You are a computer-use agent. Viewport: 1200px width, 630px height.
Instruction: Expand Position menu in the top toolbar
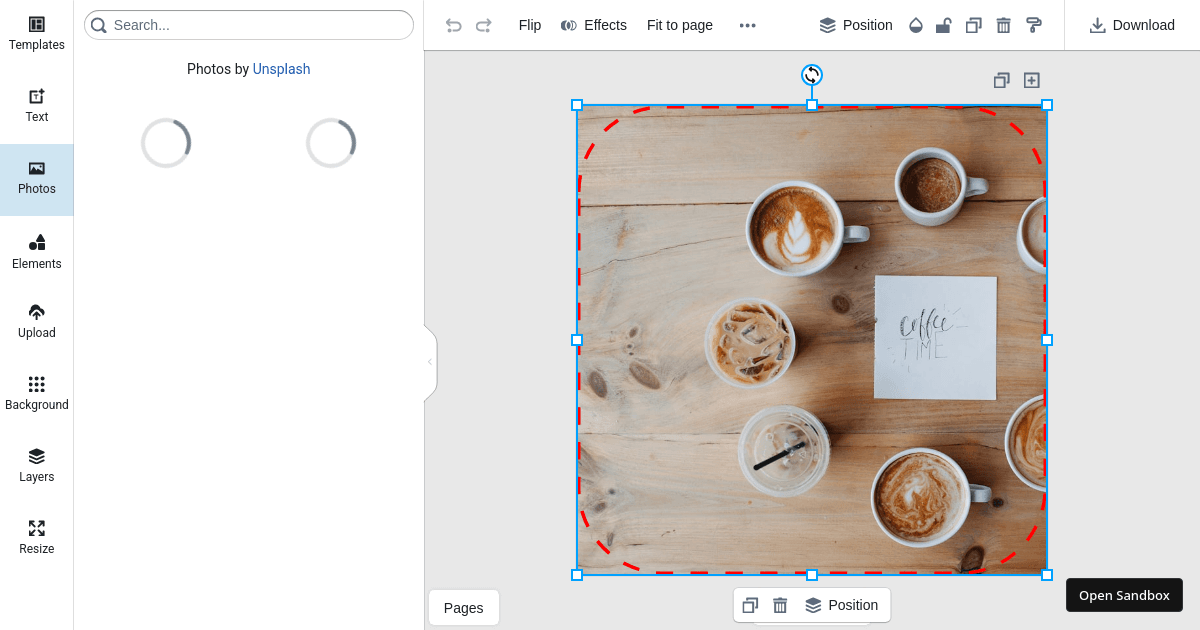[x=856, y=25]
